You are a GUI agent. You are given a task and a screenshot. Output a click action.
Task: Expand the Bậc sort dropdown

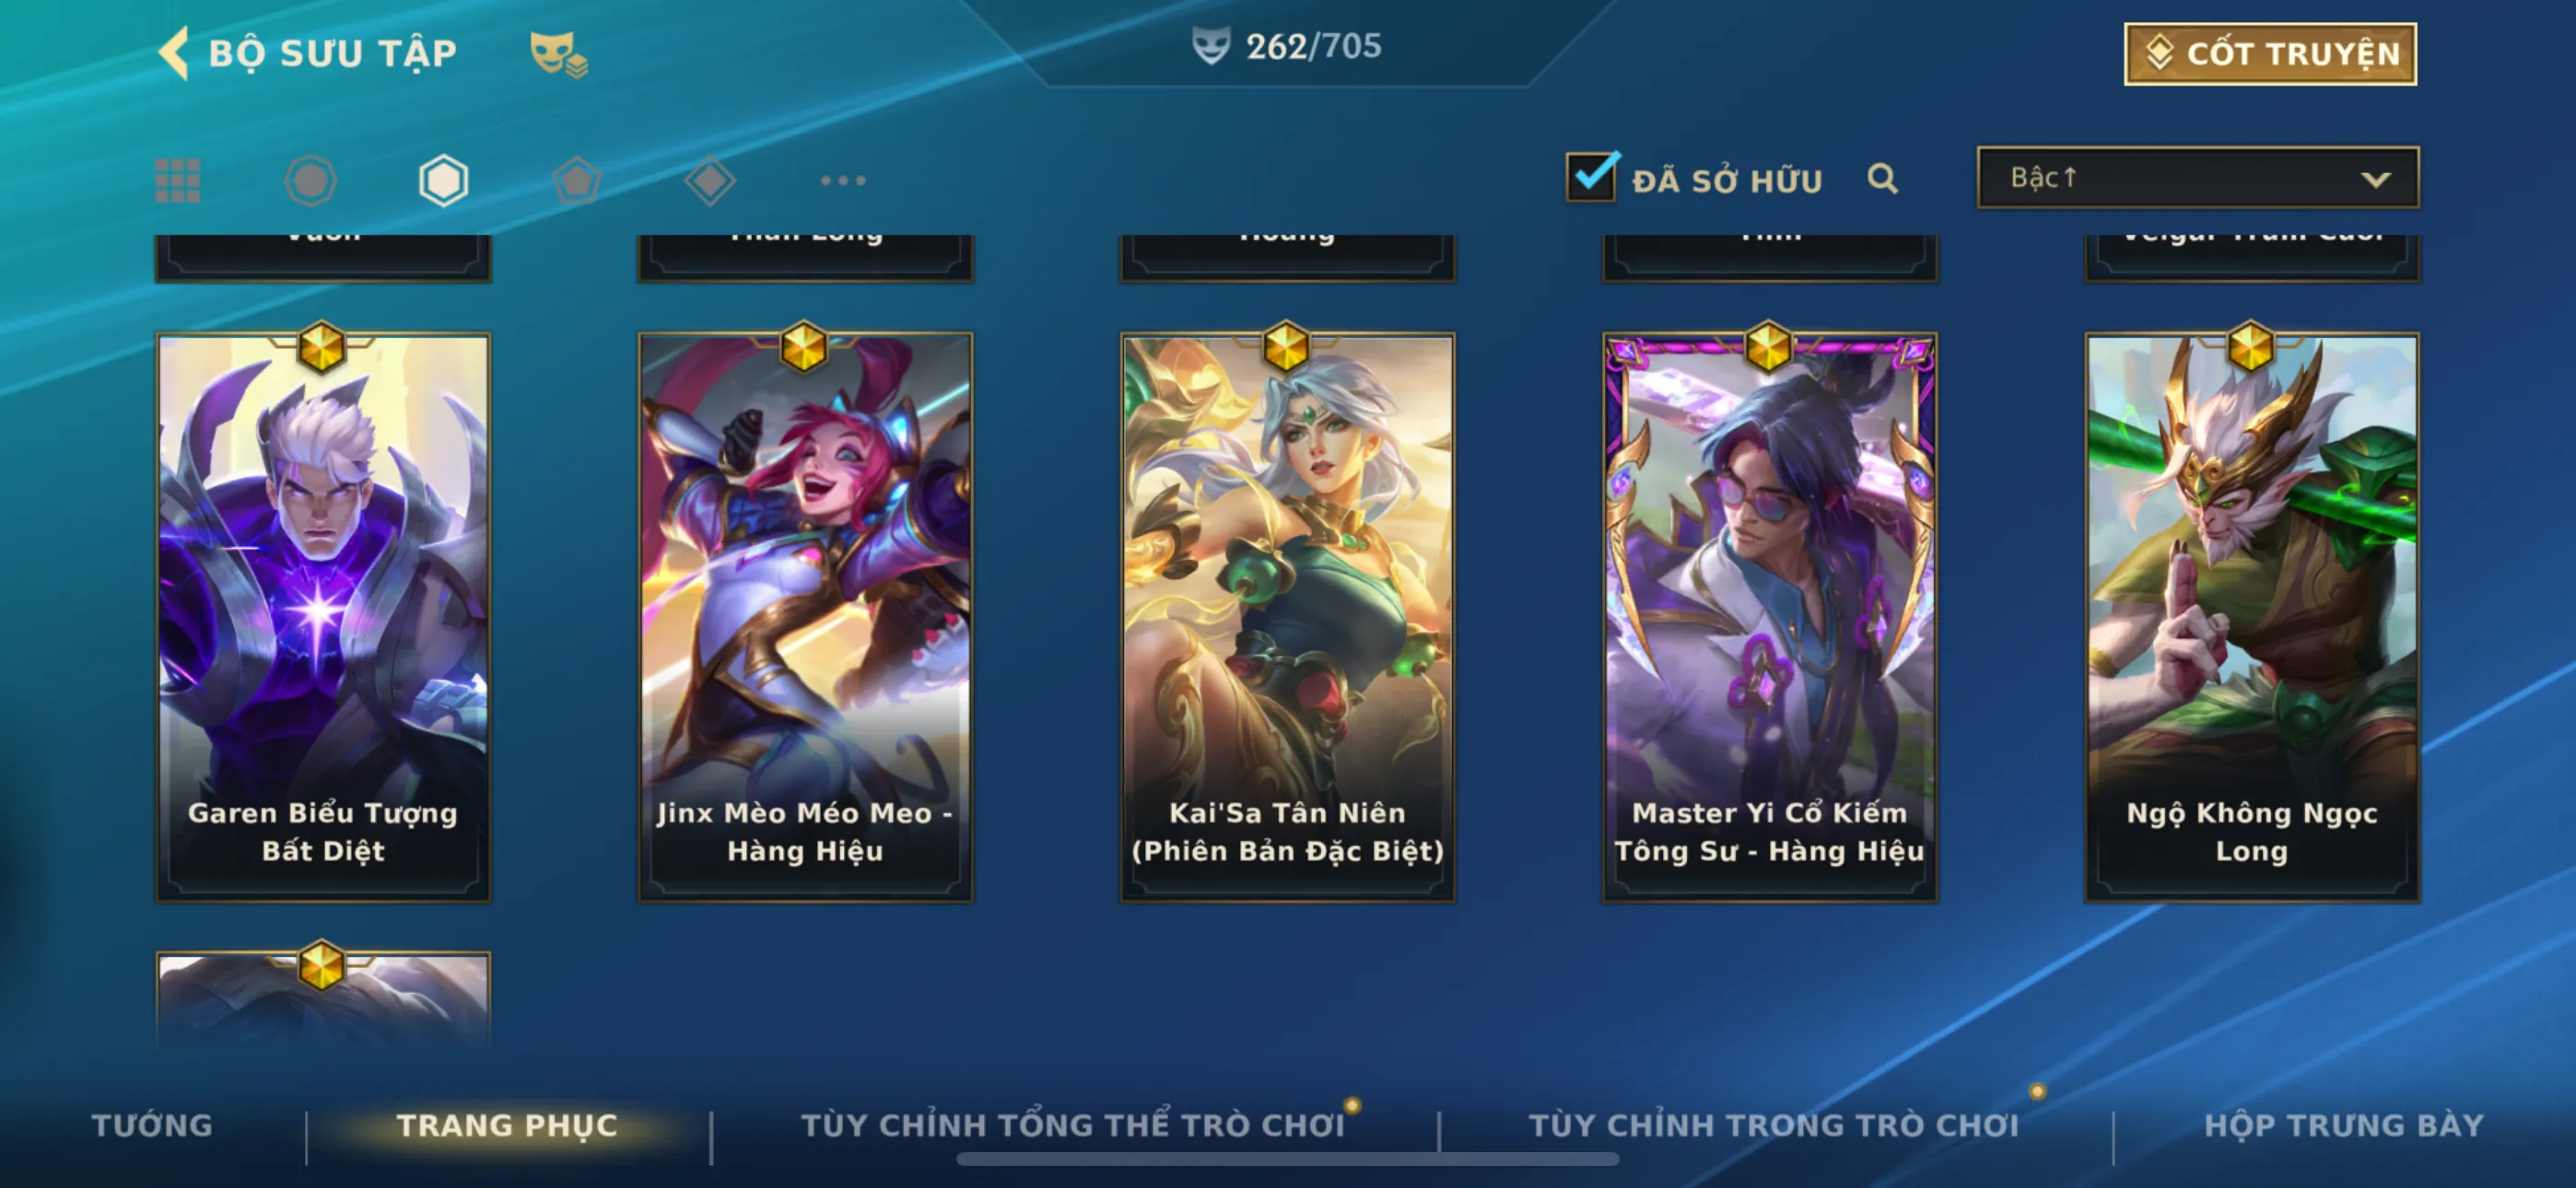coord(2198,178)
